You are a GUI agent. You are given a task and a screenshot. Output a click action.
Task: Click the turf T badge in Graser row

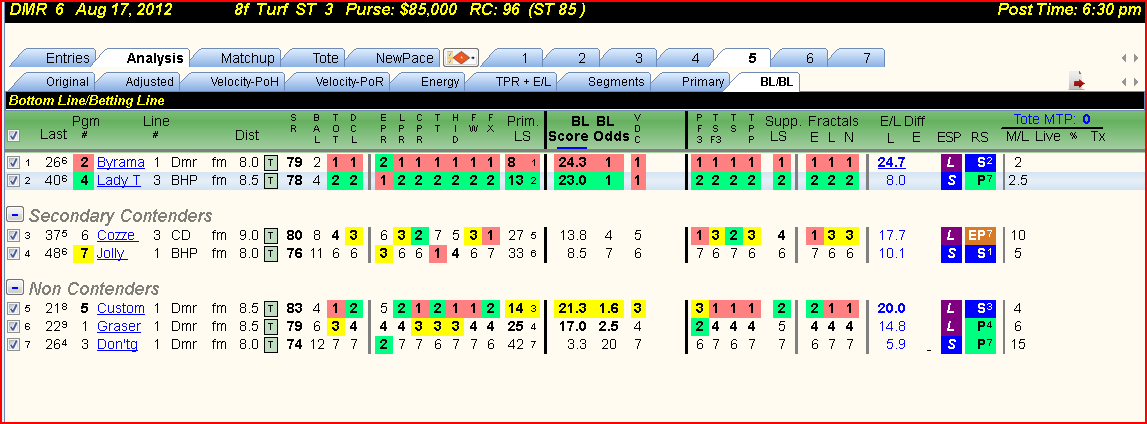coord(270,326)
